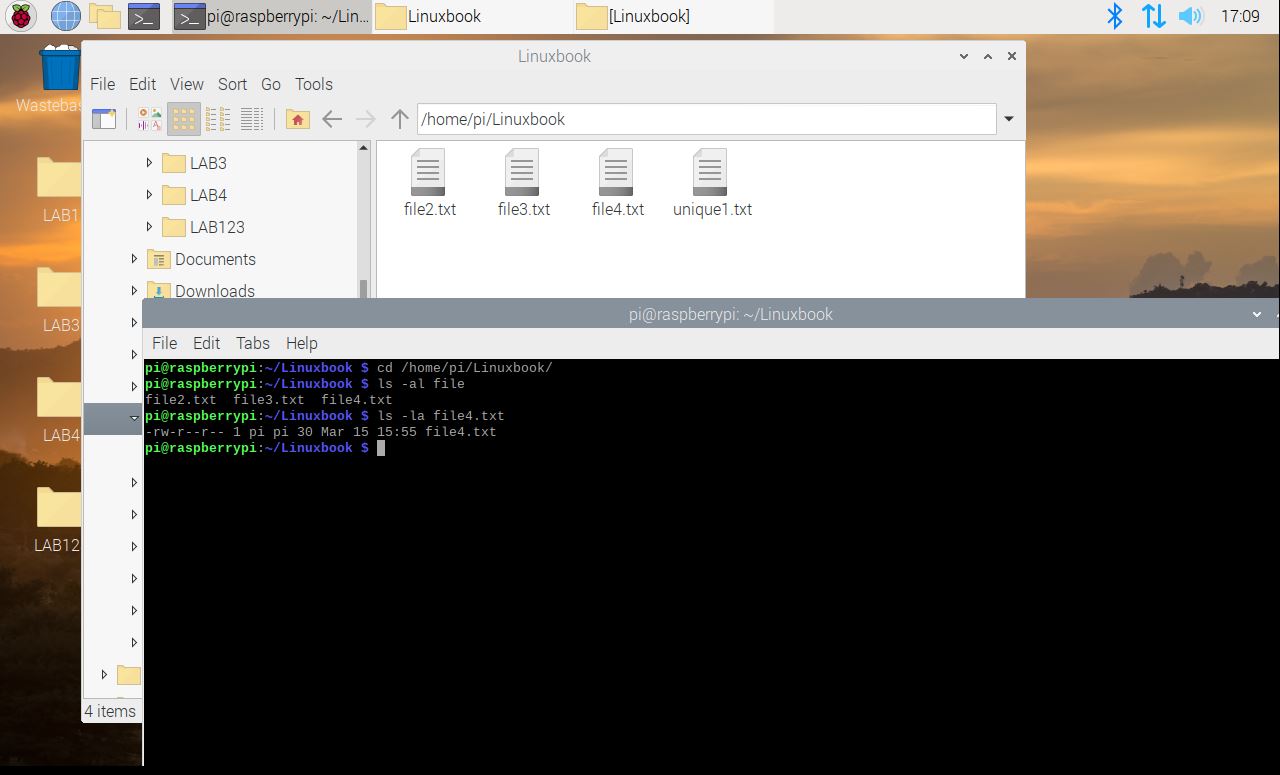Open the Tools menu
The image size is (1280, 775).
click(x=313, y=84)
